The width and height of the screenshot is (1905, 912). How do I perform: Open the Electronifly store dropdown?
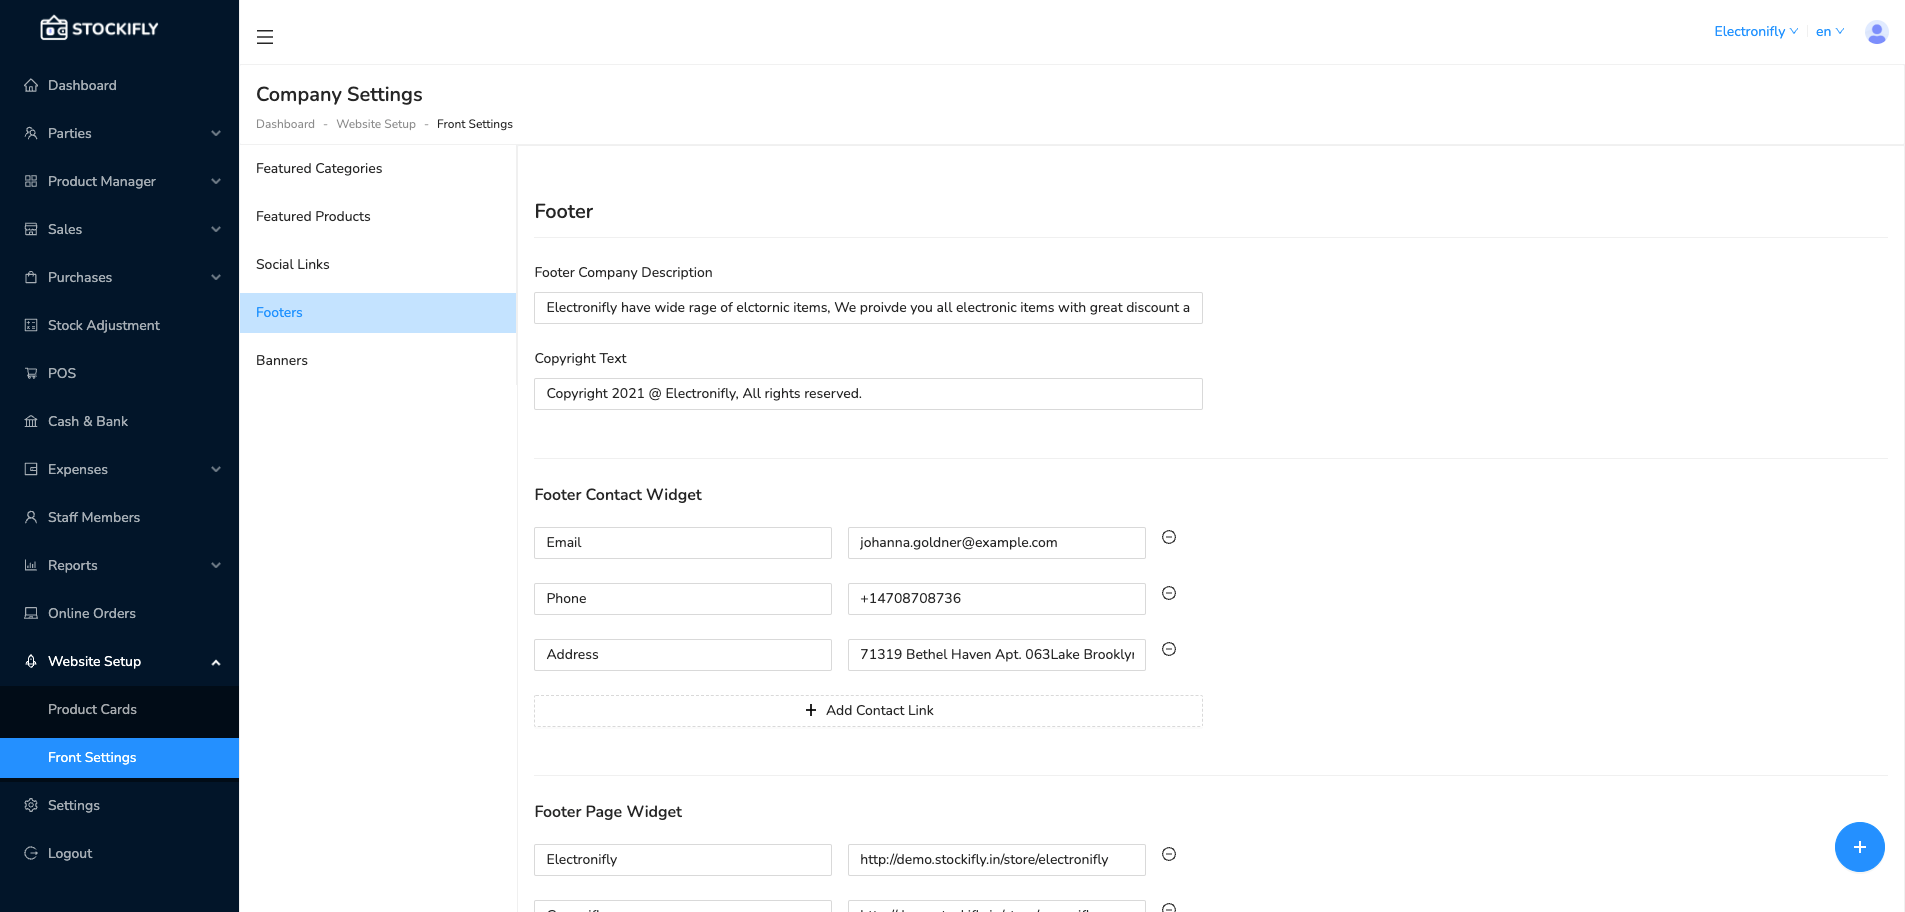(1753, 31)
